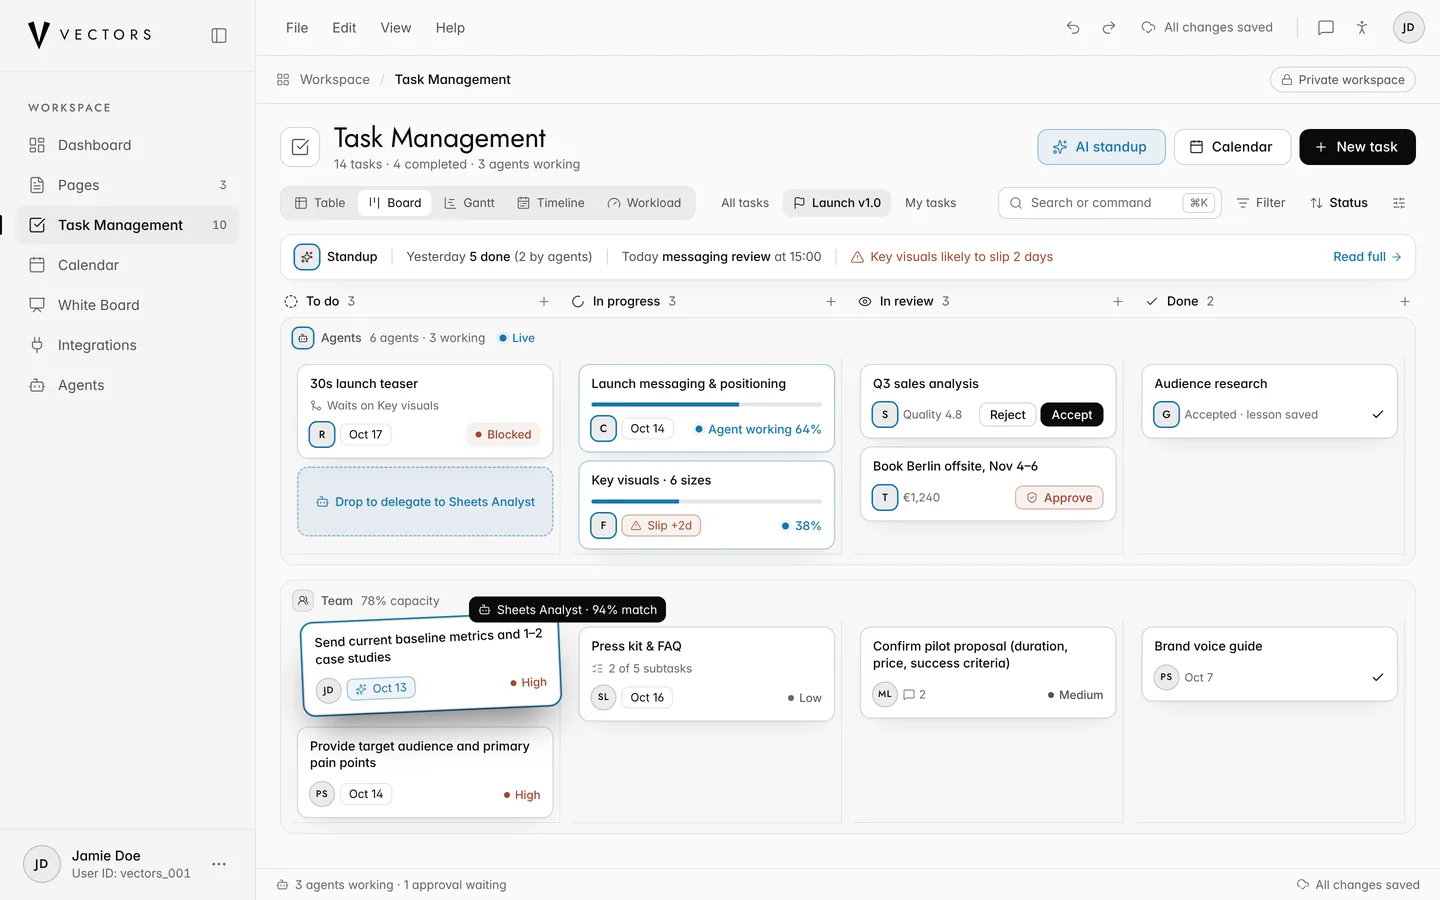
Task: Open Private workspace visibility selector
Action: 1343,80
